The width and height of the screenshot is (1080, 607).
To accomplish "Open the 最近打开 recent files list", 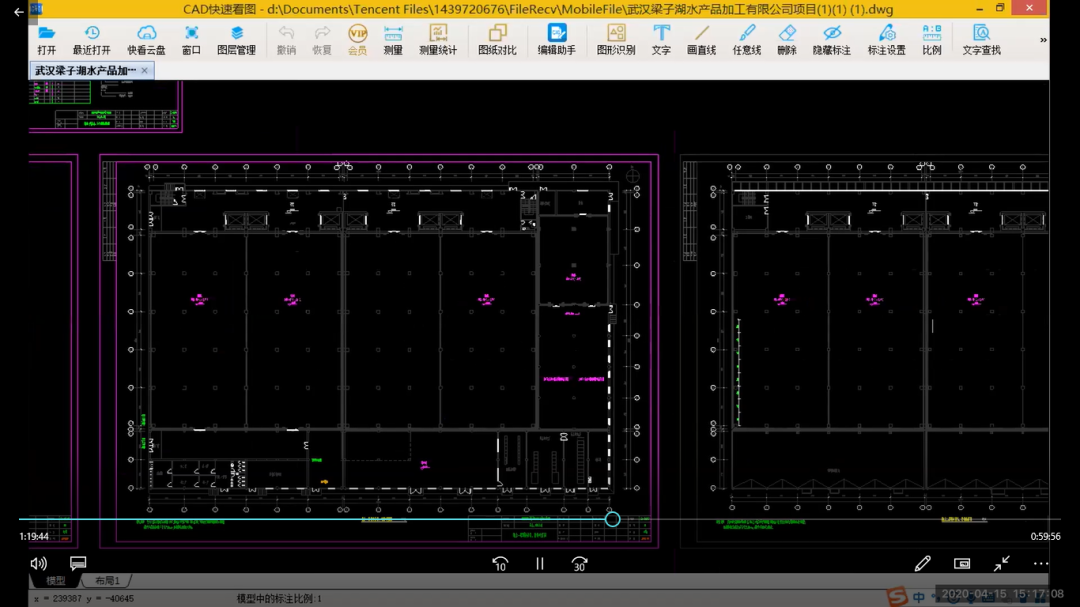I will click(x=91, y=40).
